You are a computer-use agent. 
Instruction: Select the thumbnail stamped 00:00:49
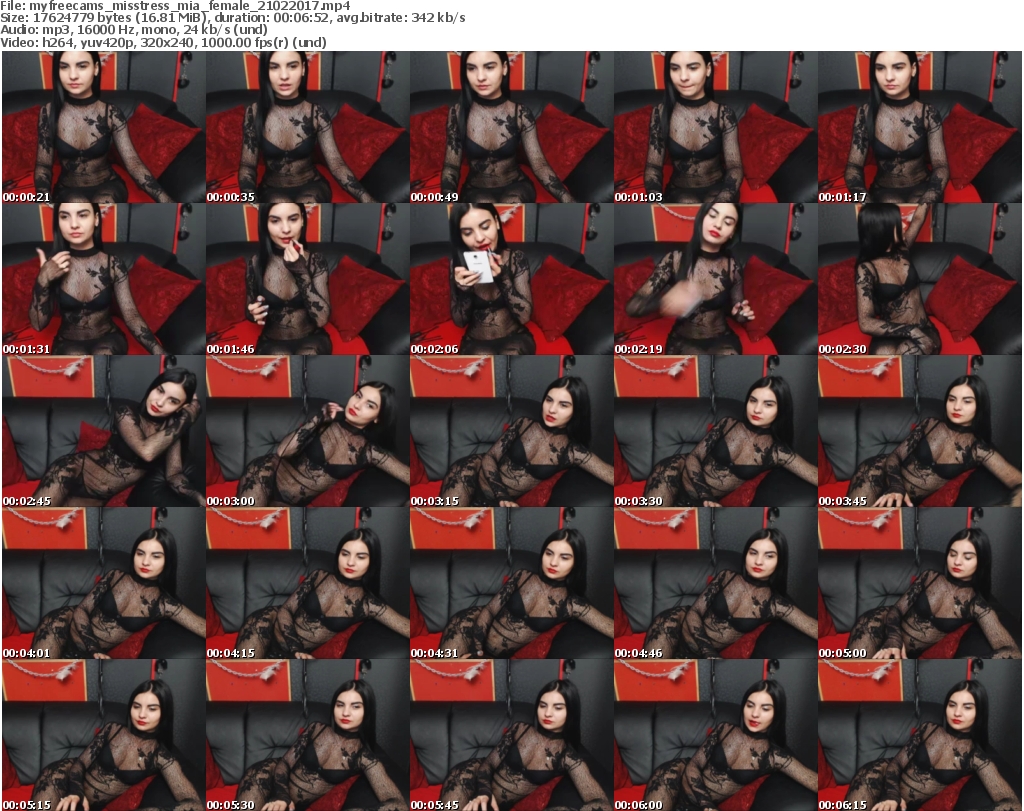click(x=511, y=127)
